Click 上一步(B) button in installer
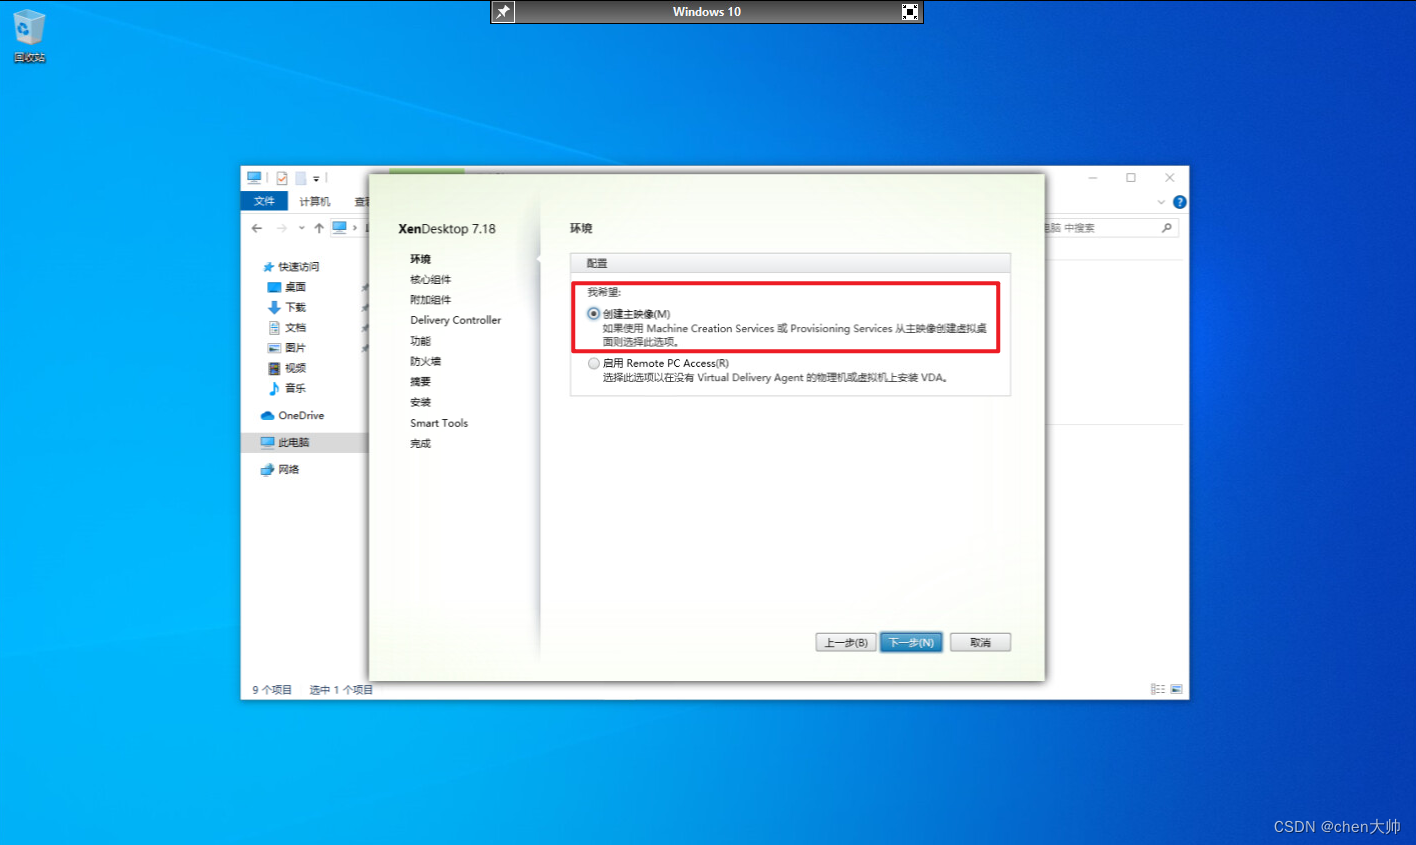 (846, 642)
